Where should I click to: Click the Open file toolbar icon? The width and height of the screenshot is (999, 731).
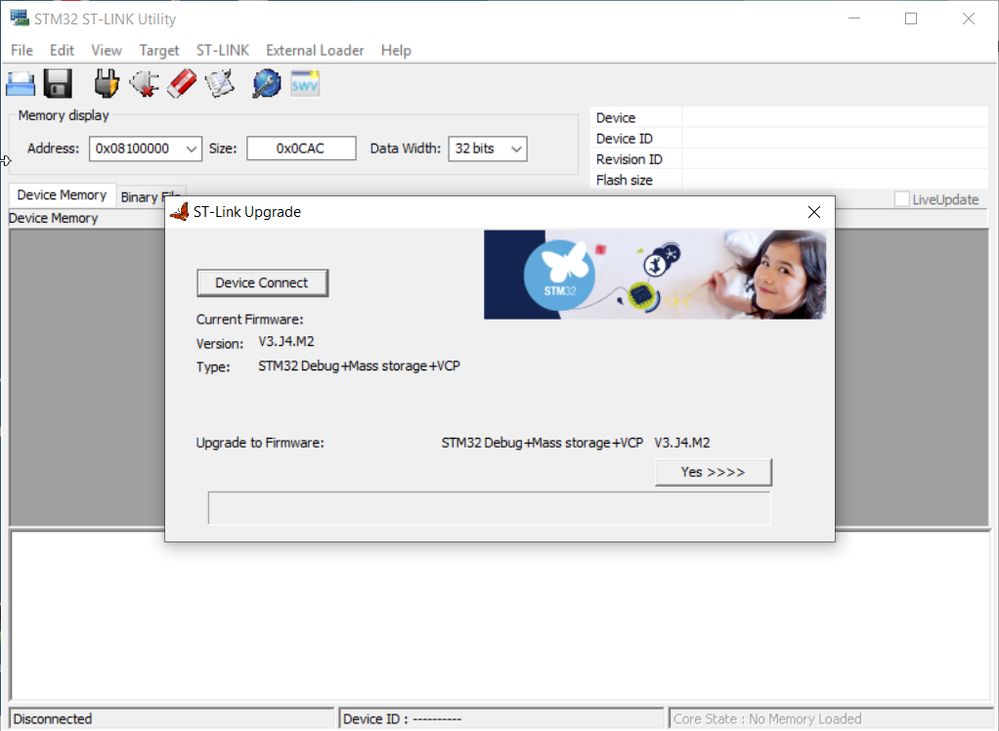[x=20, y=83]
